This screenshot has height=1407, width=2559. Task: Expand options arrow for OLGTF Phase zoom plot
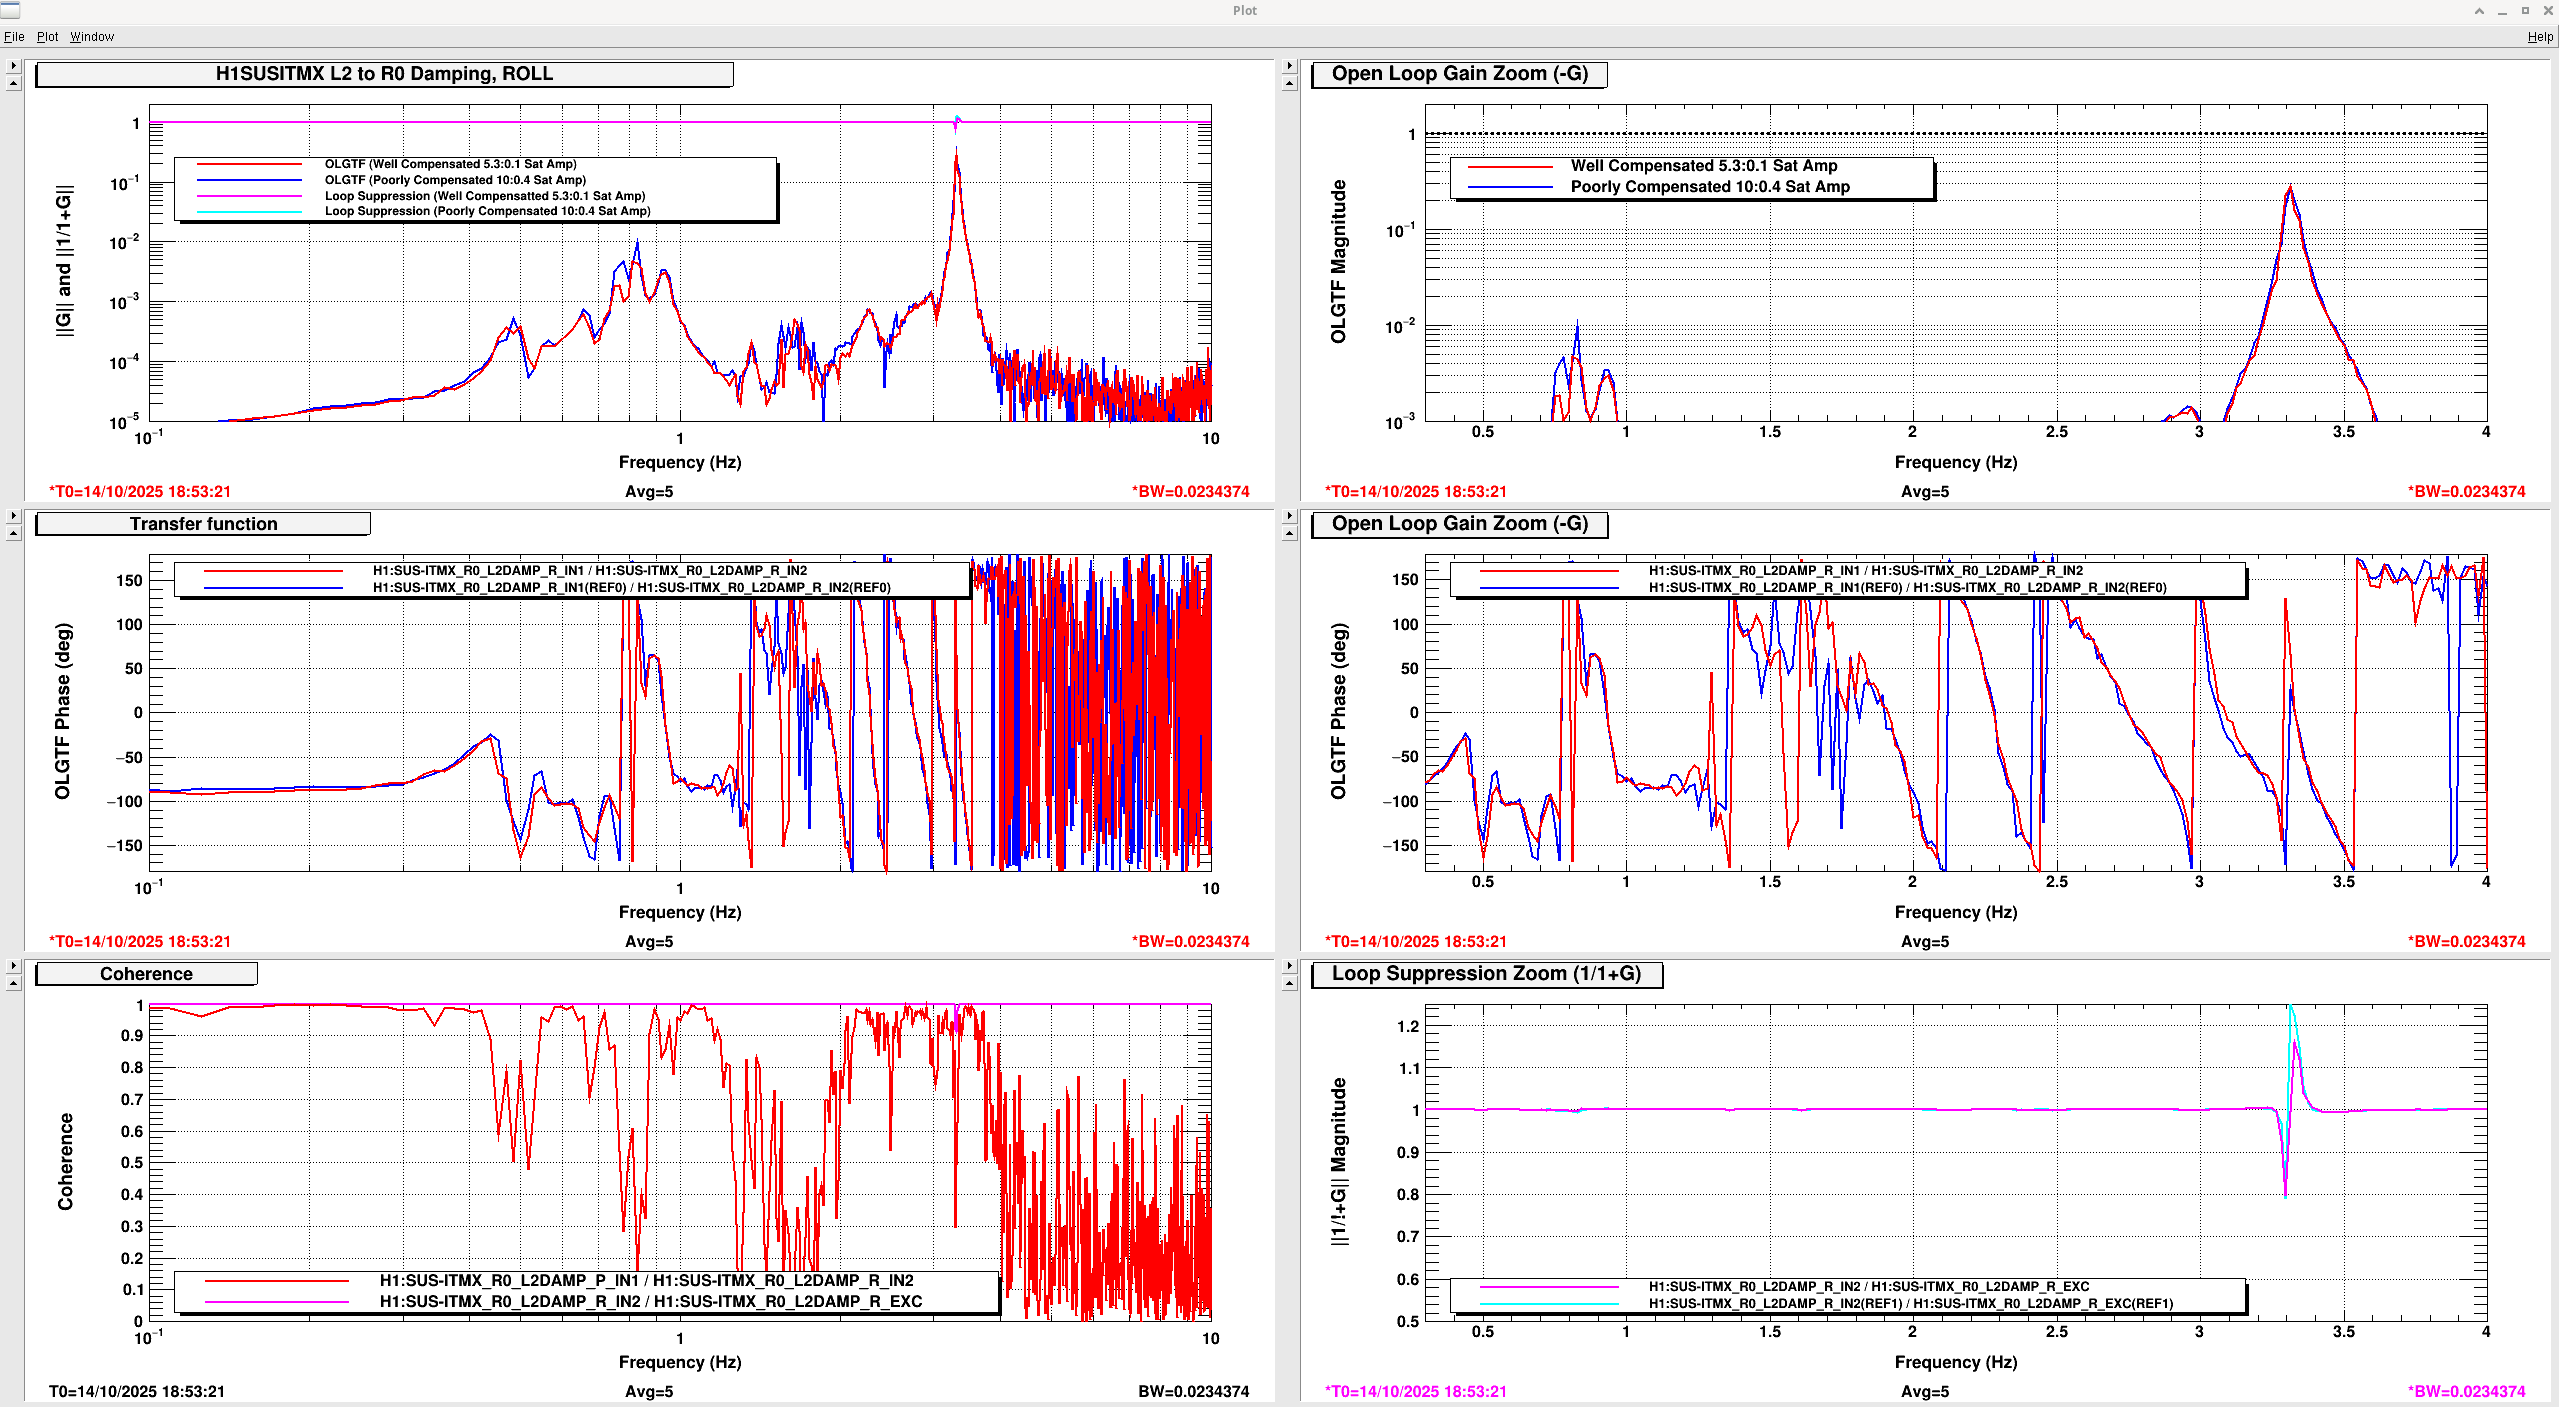click(x=1289, y=516)
